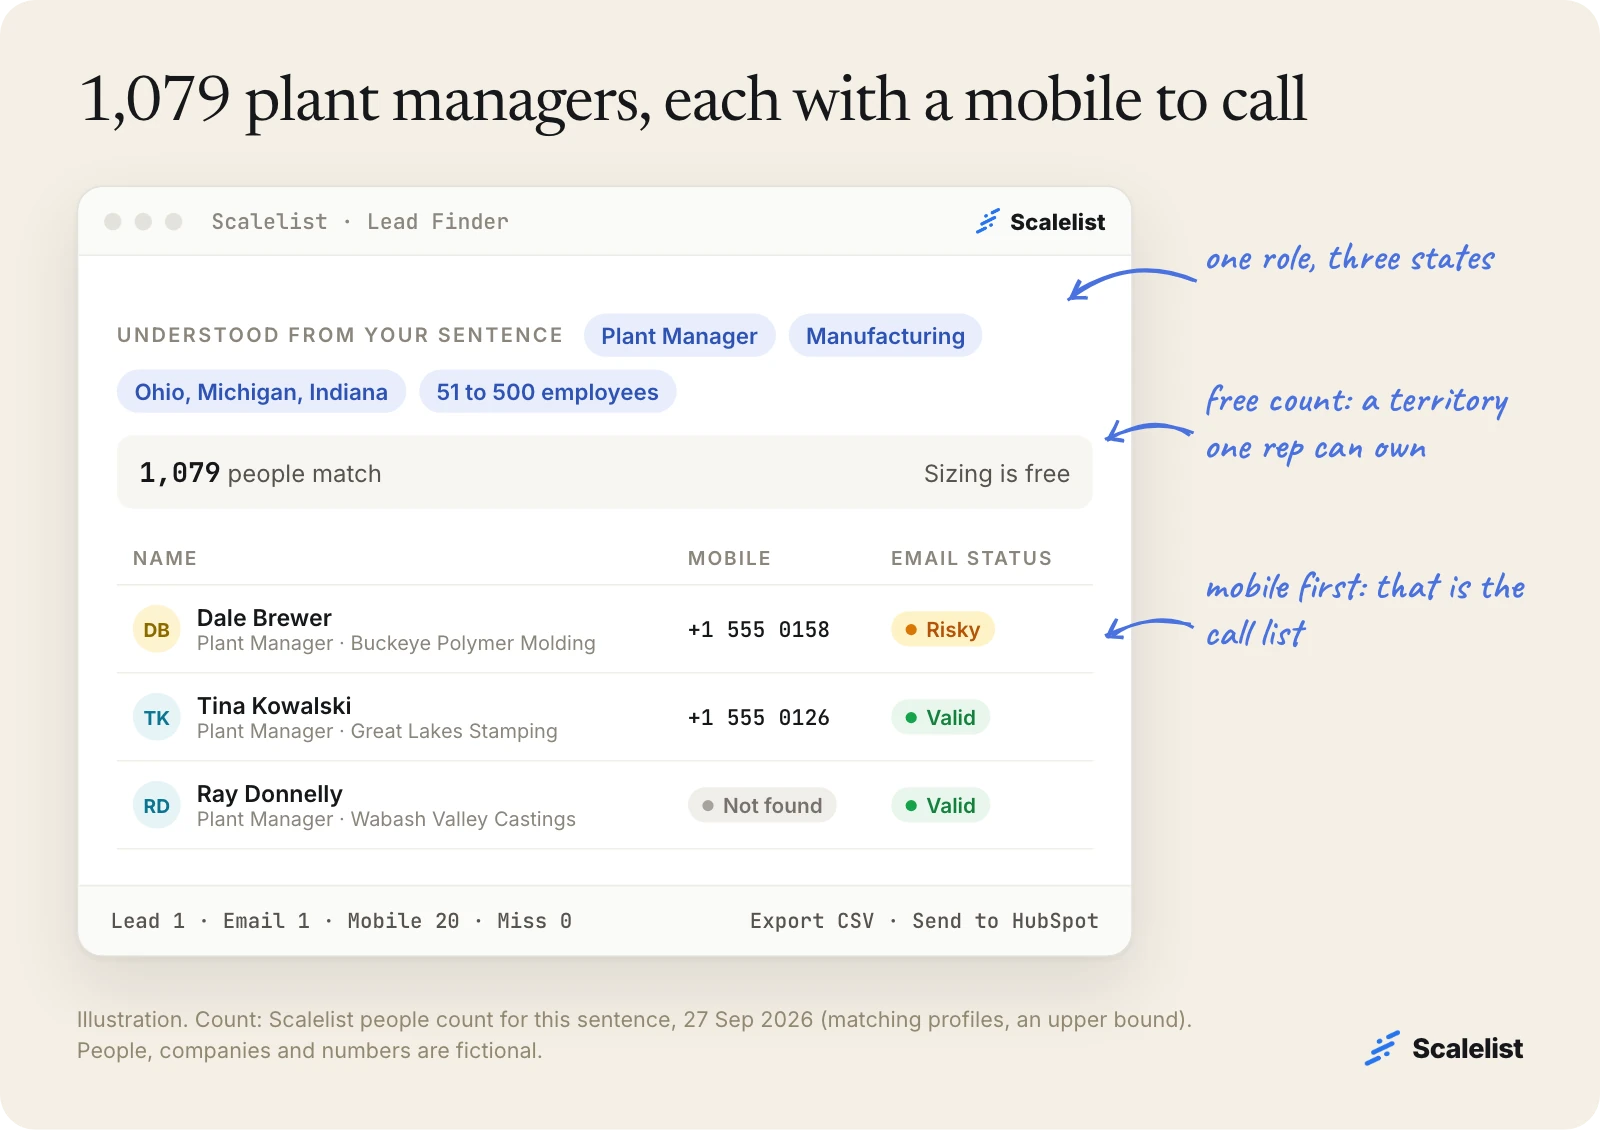Viewport: 1600px width, 1130px height.
Task: Click the Sizing is free label
Action: point(997,474)
